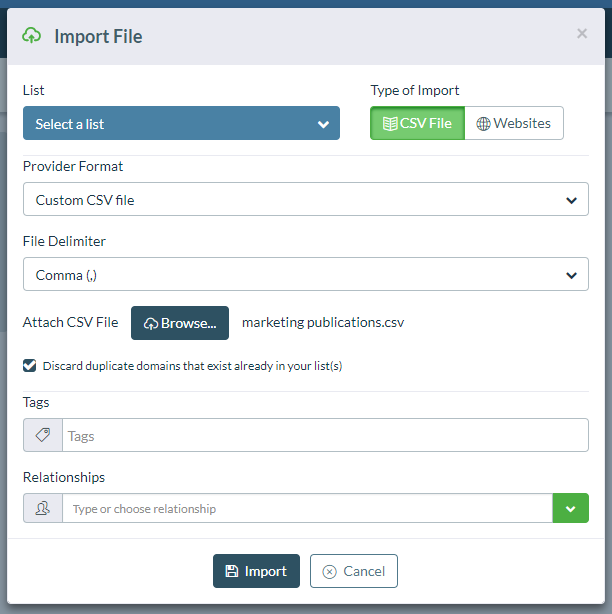
Task: Expand the green relationship chevron dropdown
Action: coord(570,508)
